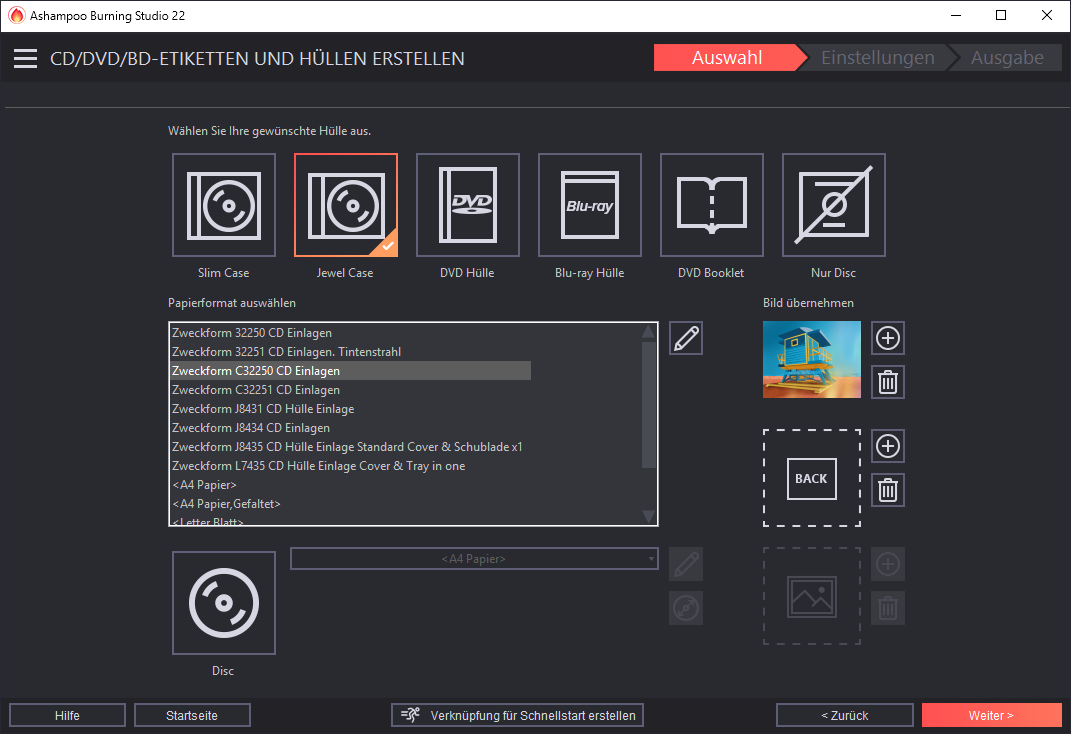Open the hamburger main menu
Viewport: 1071px width, 734px height.
25,59
